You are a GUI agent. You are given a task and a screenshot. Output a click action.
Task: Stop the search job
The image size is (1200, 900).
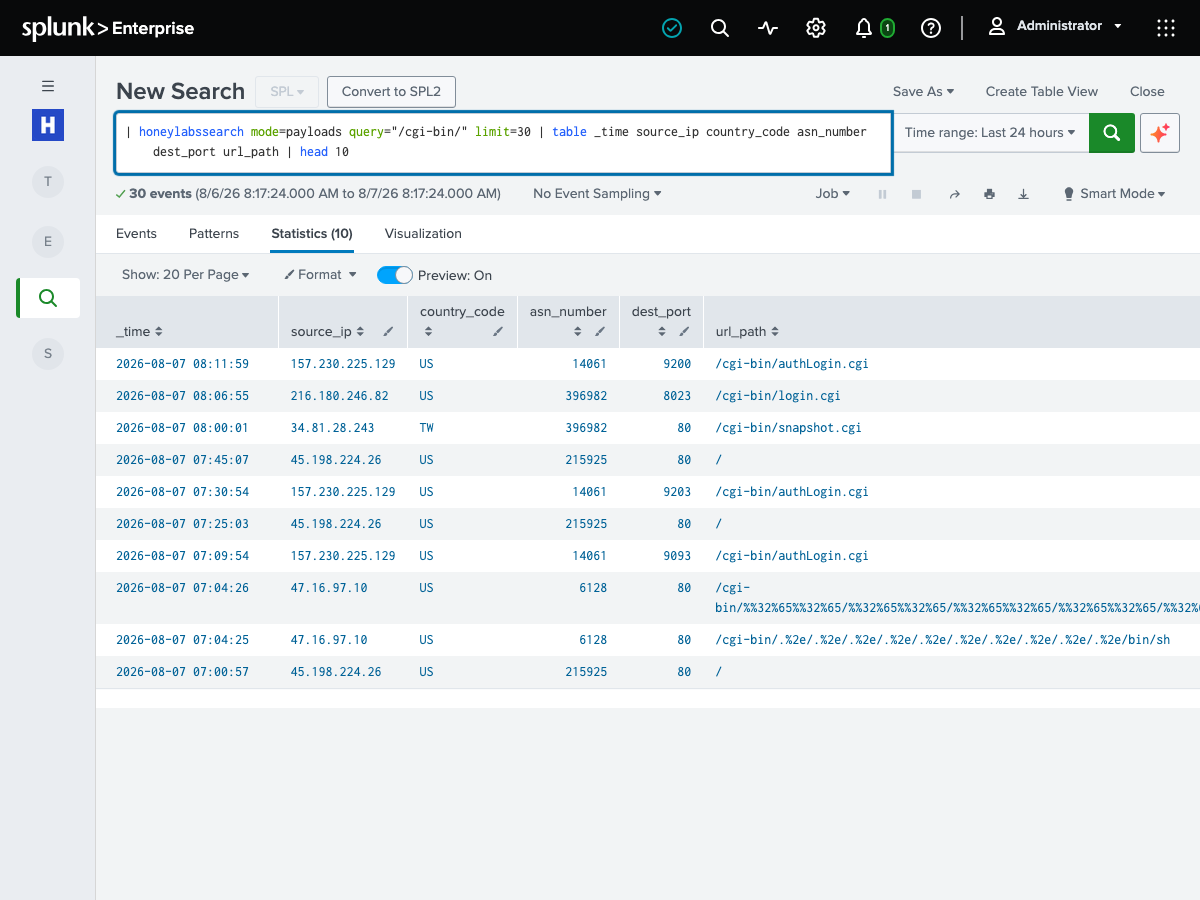click(x=916, y=194)
